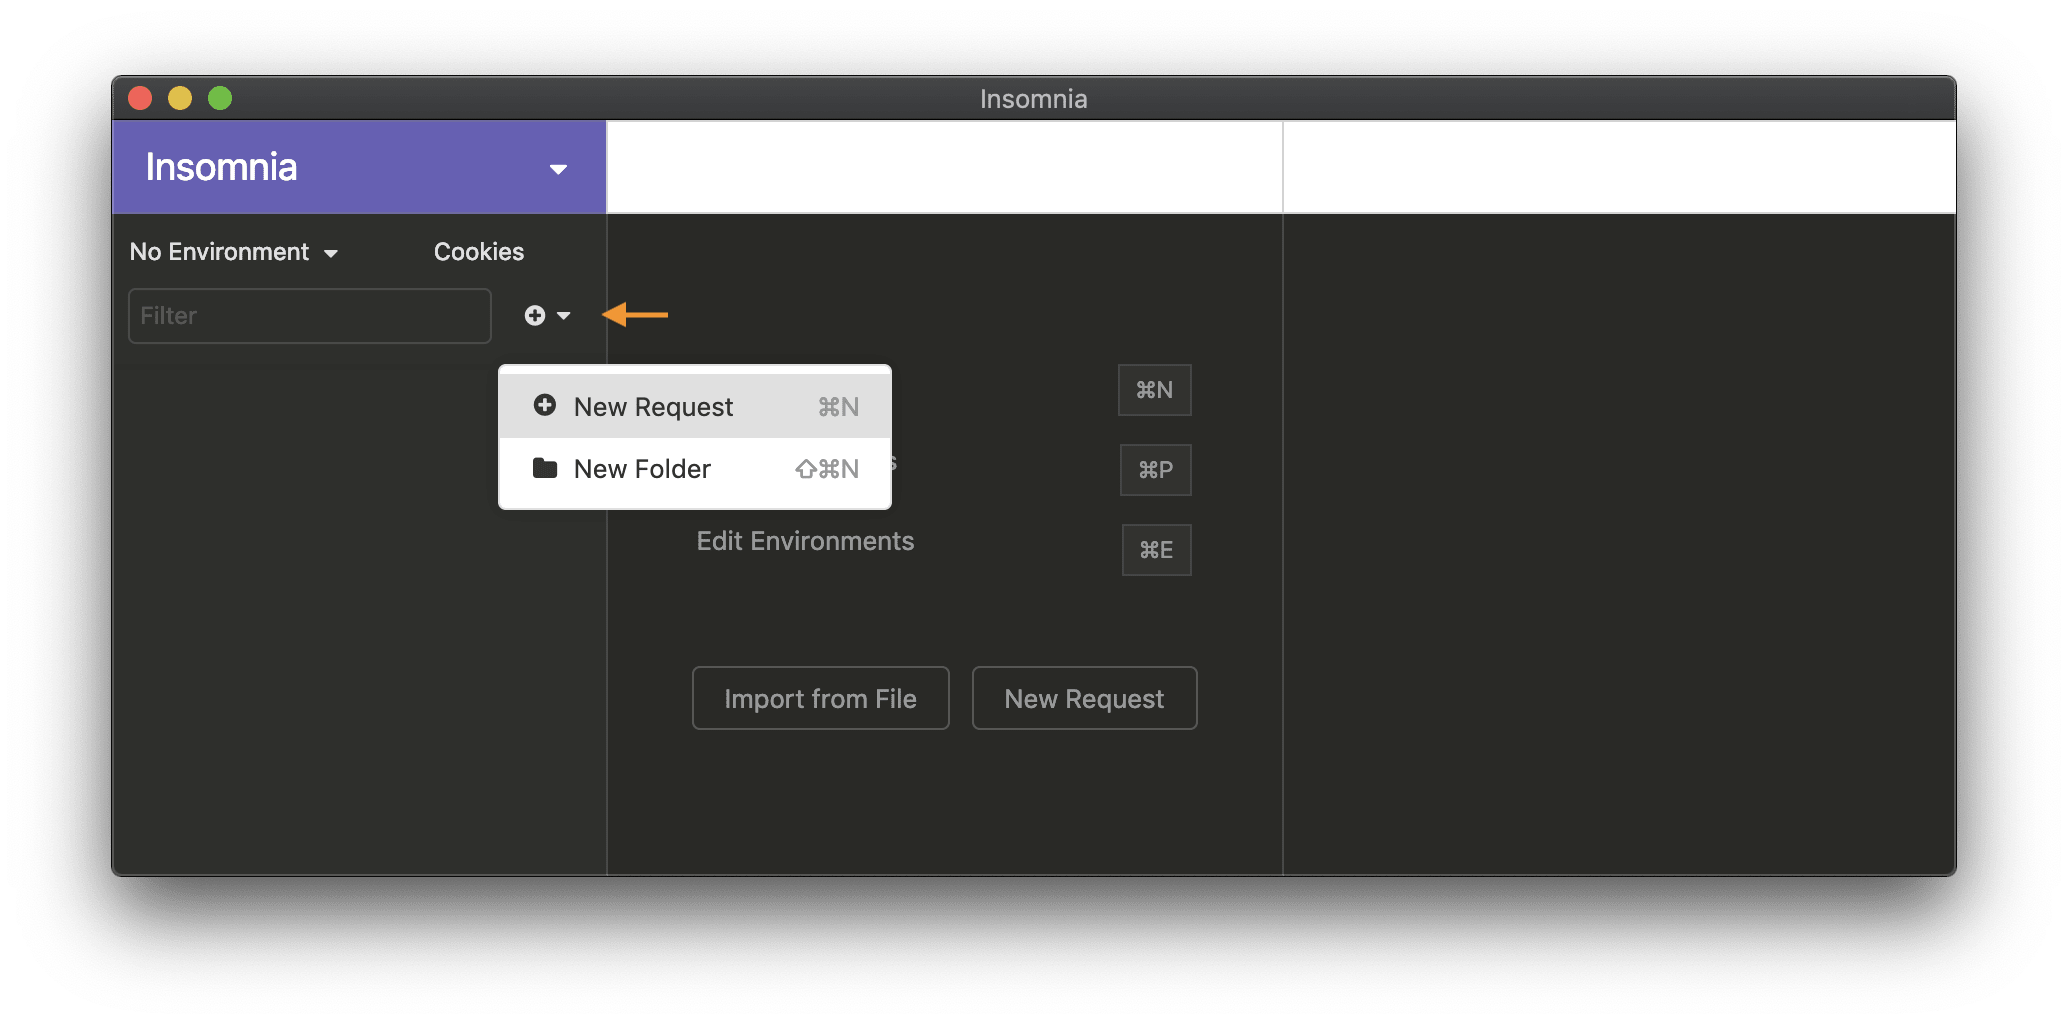Click the Edit Environments label

[805, 541]
